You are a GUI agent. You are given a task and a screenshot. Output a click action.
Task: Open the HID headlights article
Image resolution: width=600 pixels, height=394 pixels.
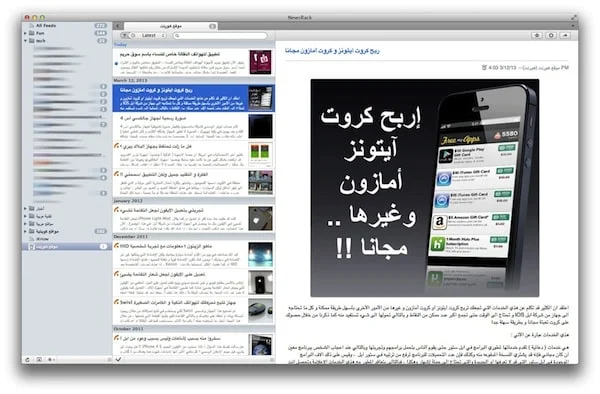(x=194, y=254)
